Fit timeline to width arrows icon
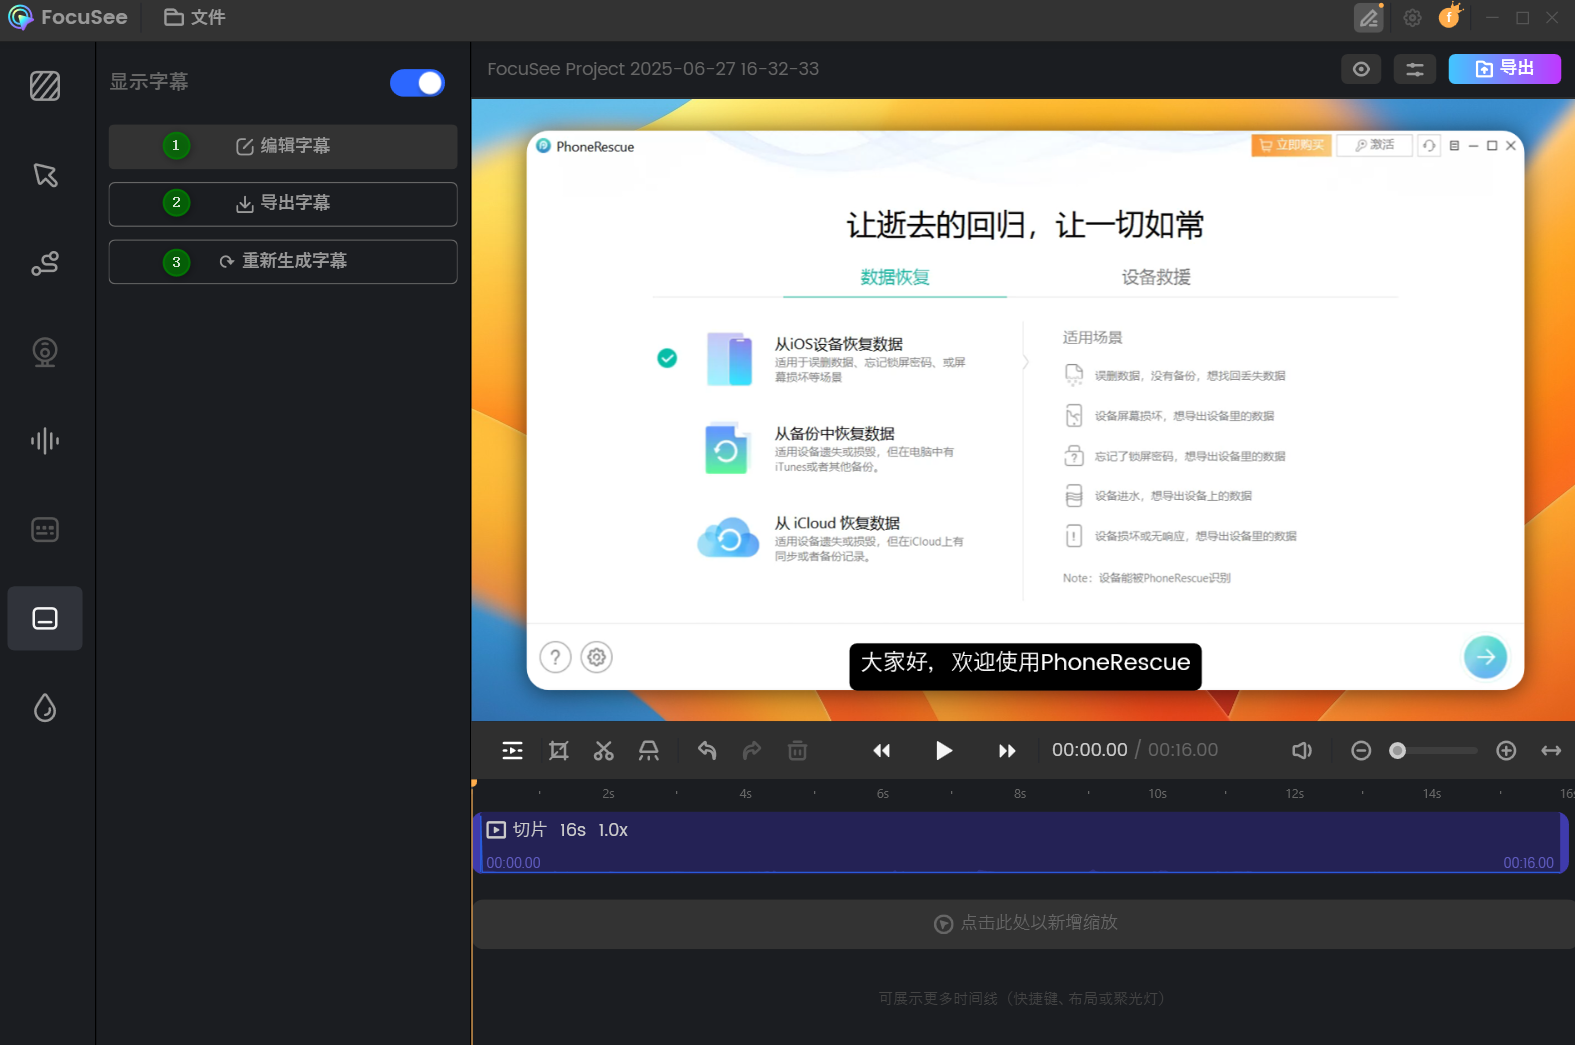The height and width of the screenshot is (1045, 1575). (1551, 751)
